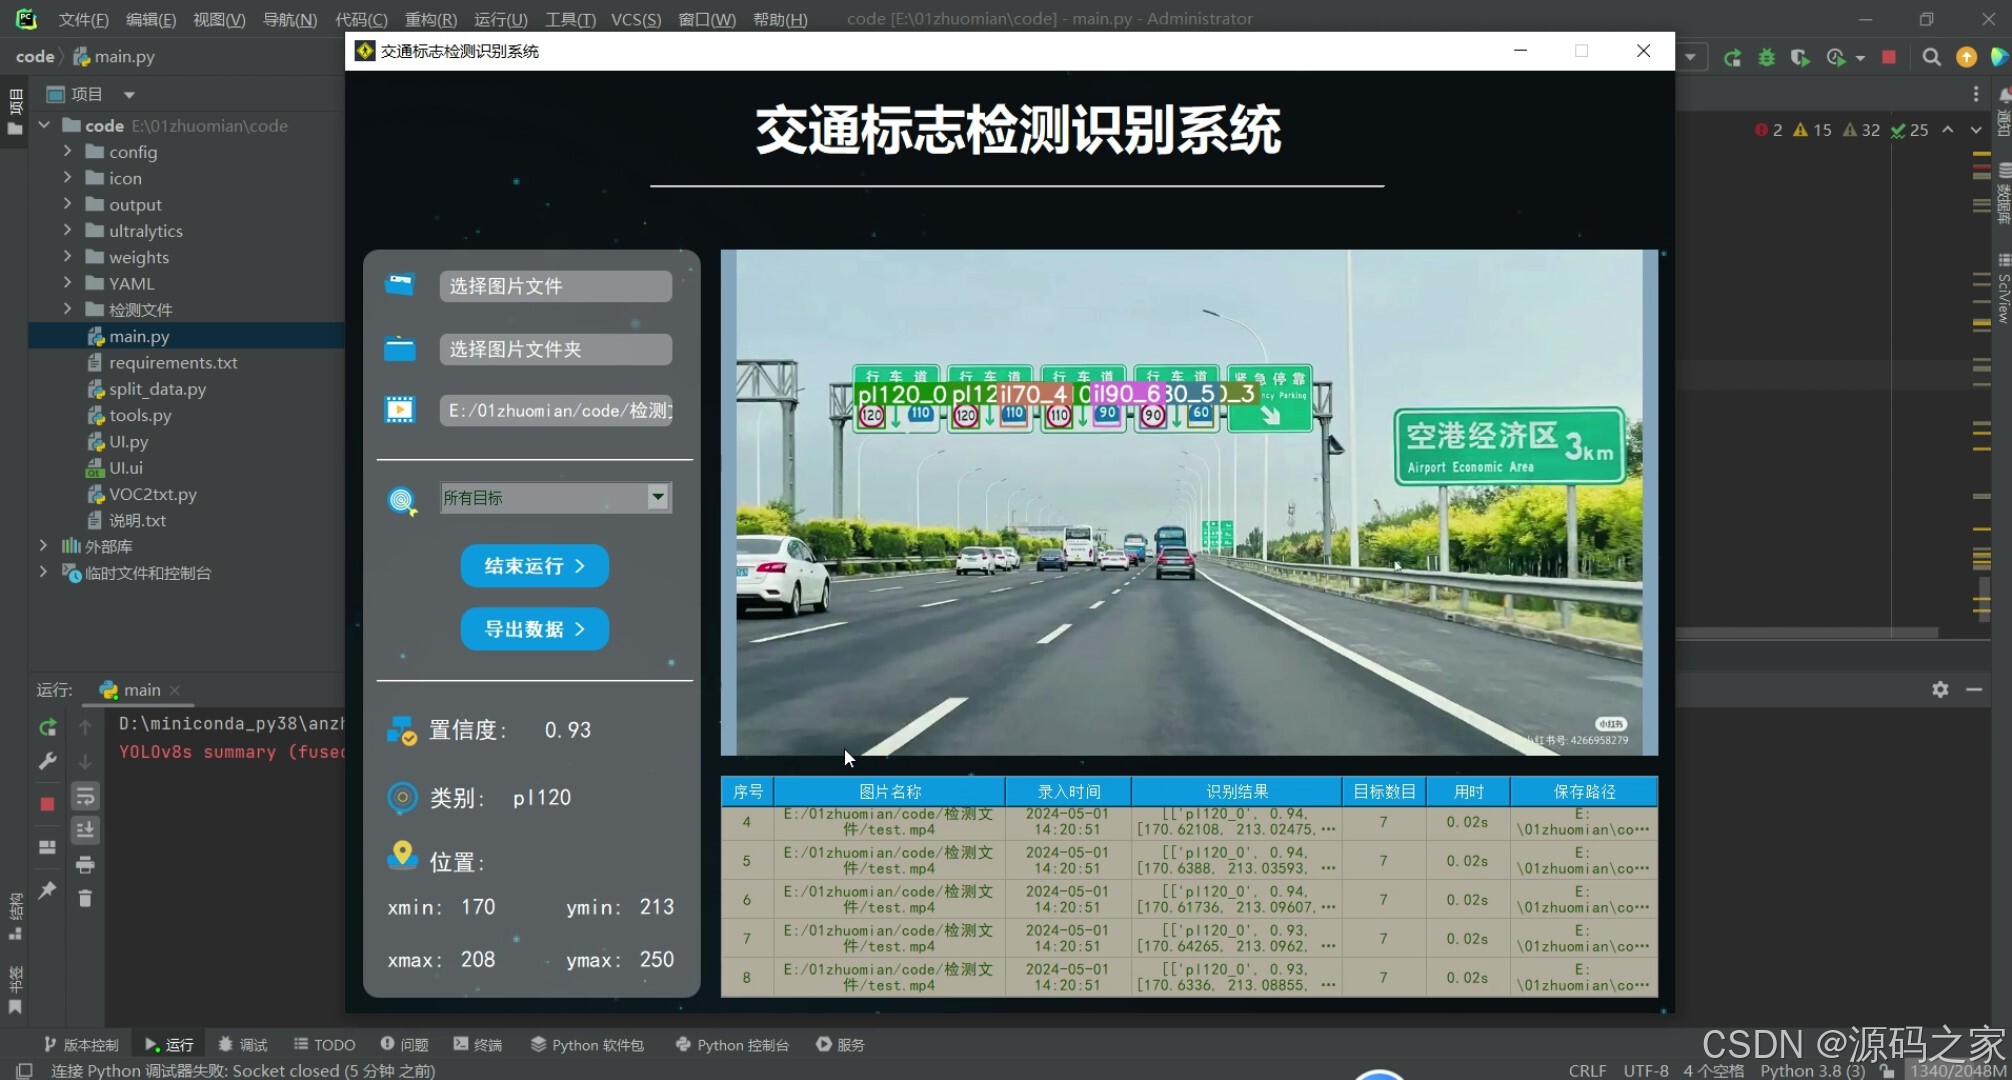
Task: Rerun the main script in the Run panel
Action: coord(47,728)
